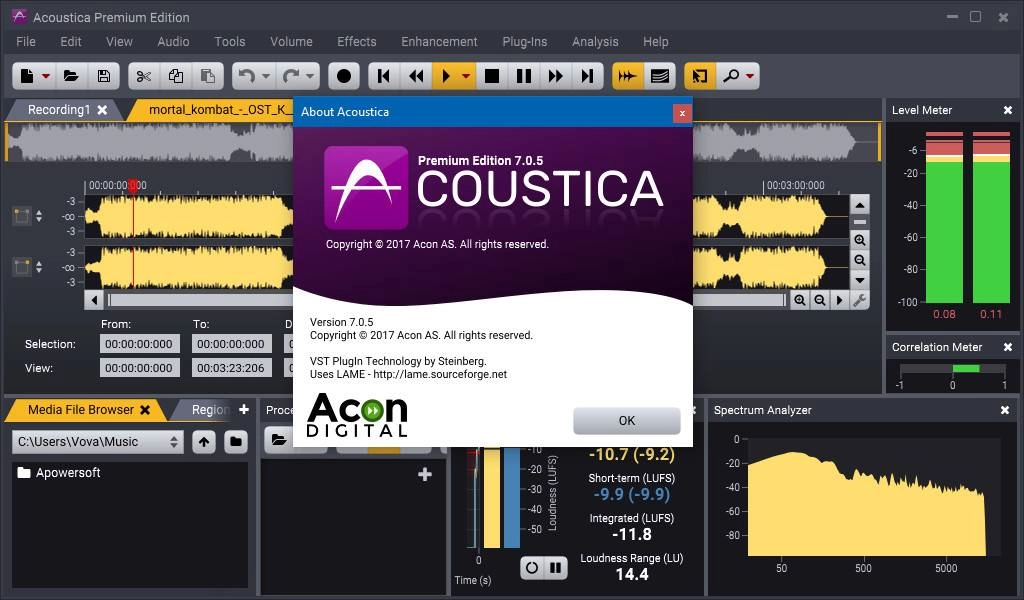Open the New file dropdown arrow

(46, 76)
